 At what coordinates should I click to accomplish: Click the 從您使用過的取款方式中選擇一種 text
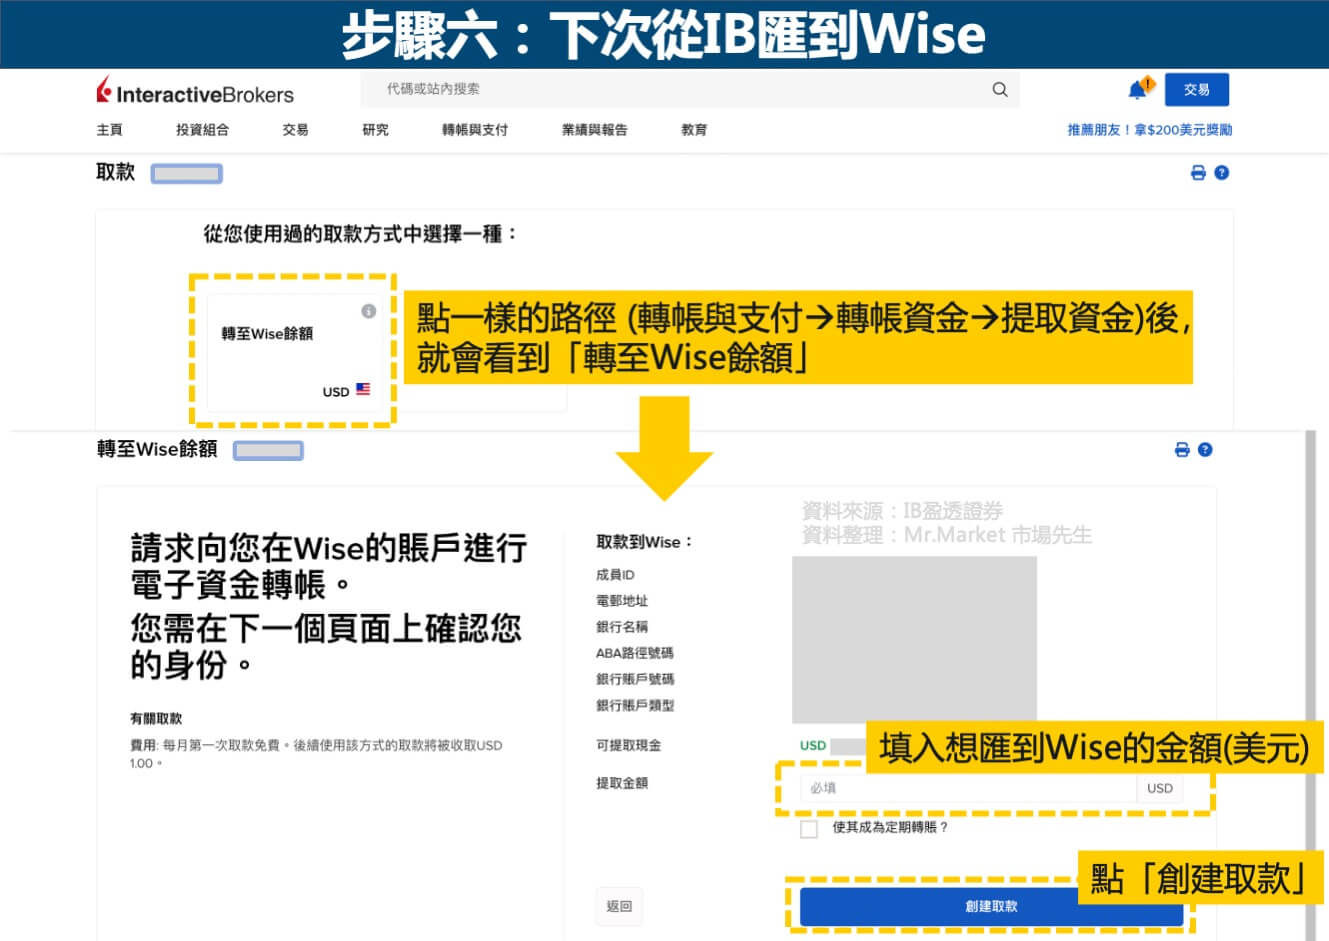(361, 234)
